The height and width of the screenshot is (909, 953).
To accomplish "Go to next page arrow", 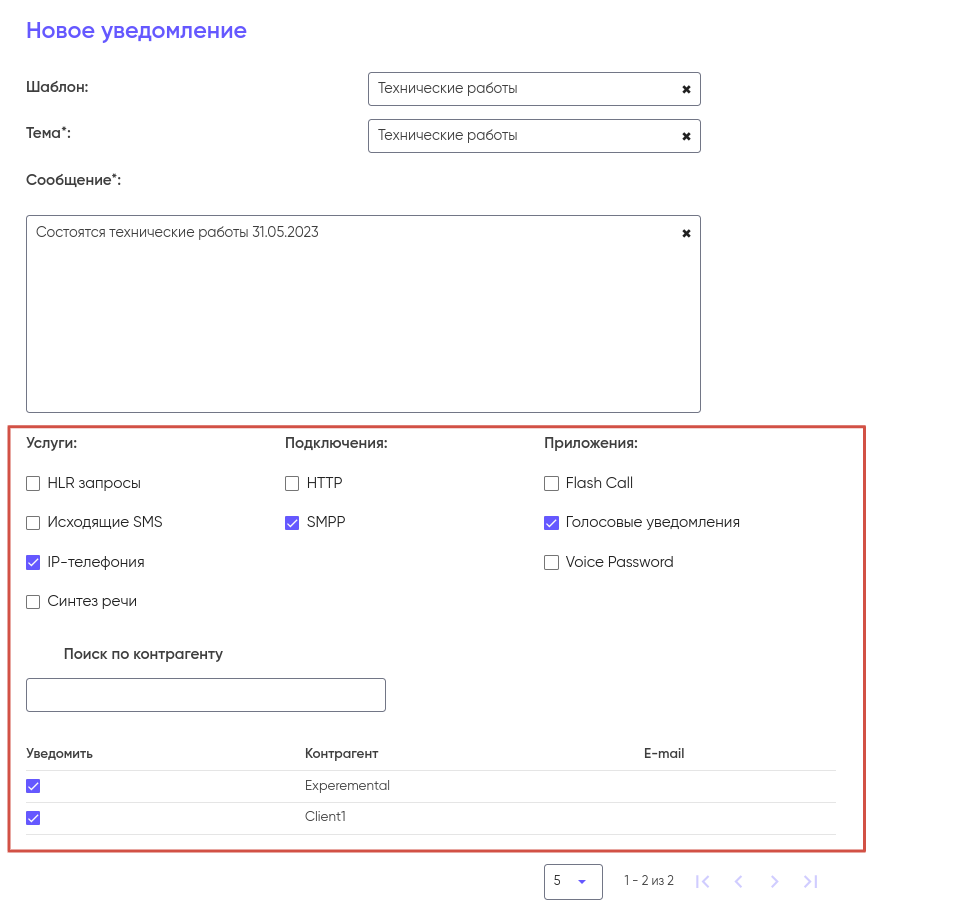I will tap(774, 881).
